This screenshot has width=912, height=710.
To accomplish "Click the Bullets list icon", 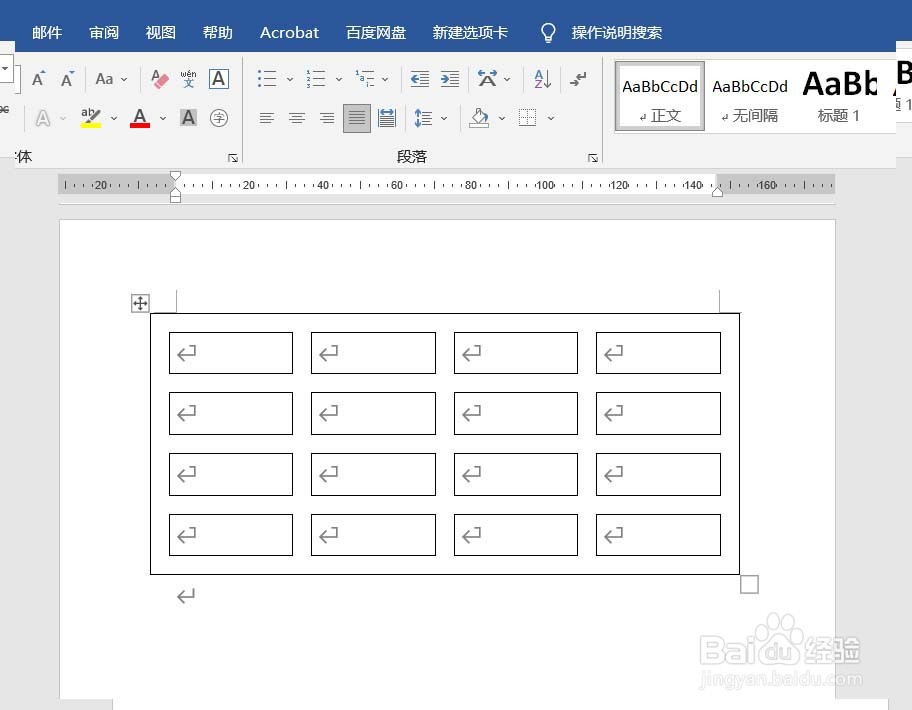I will (267, 79).
